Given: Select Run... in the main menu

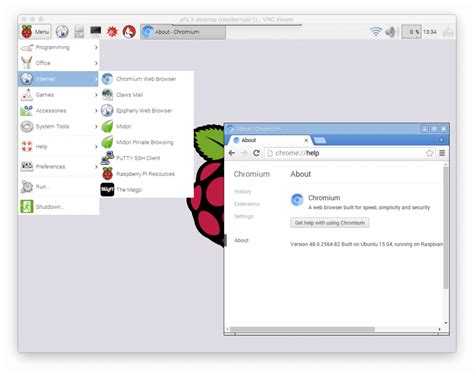Looking at the screenshot, I should 59,187.
